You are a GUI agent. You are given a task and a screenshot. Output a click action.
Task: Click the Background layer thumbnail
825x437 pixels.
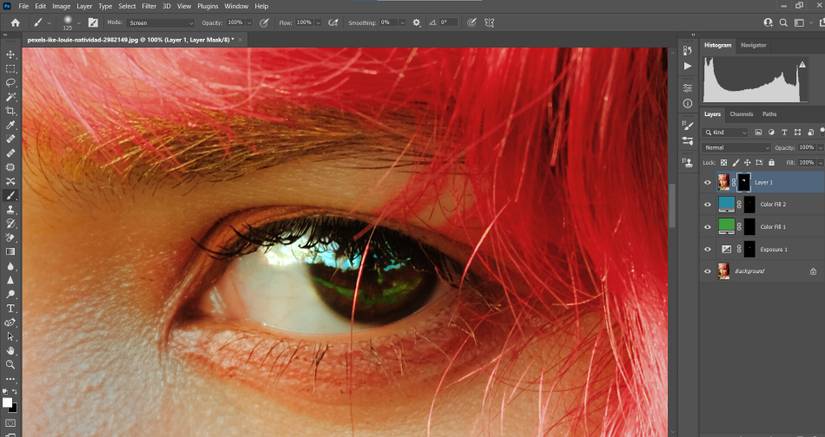(x=724, y=271)
